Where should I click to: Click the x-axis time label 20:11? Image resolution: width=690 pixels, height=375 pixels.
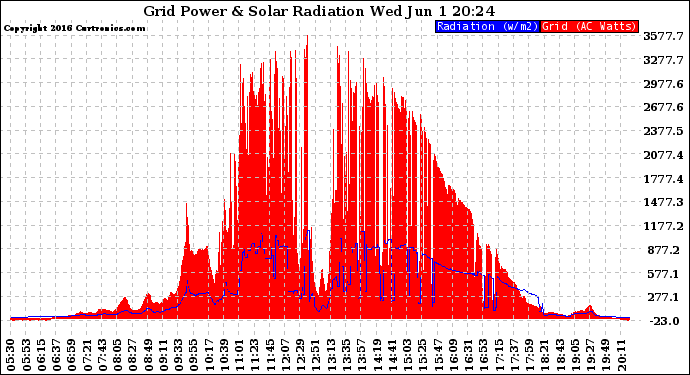[622, 355]
